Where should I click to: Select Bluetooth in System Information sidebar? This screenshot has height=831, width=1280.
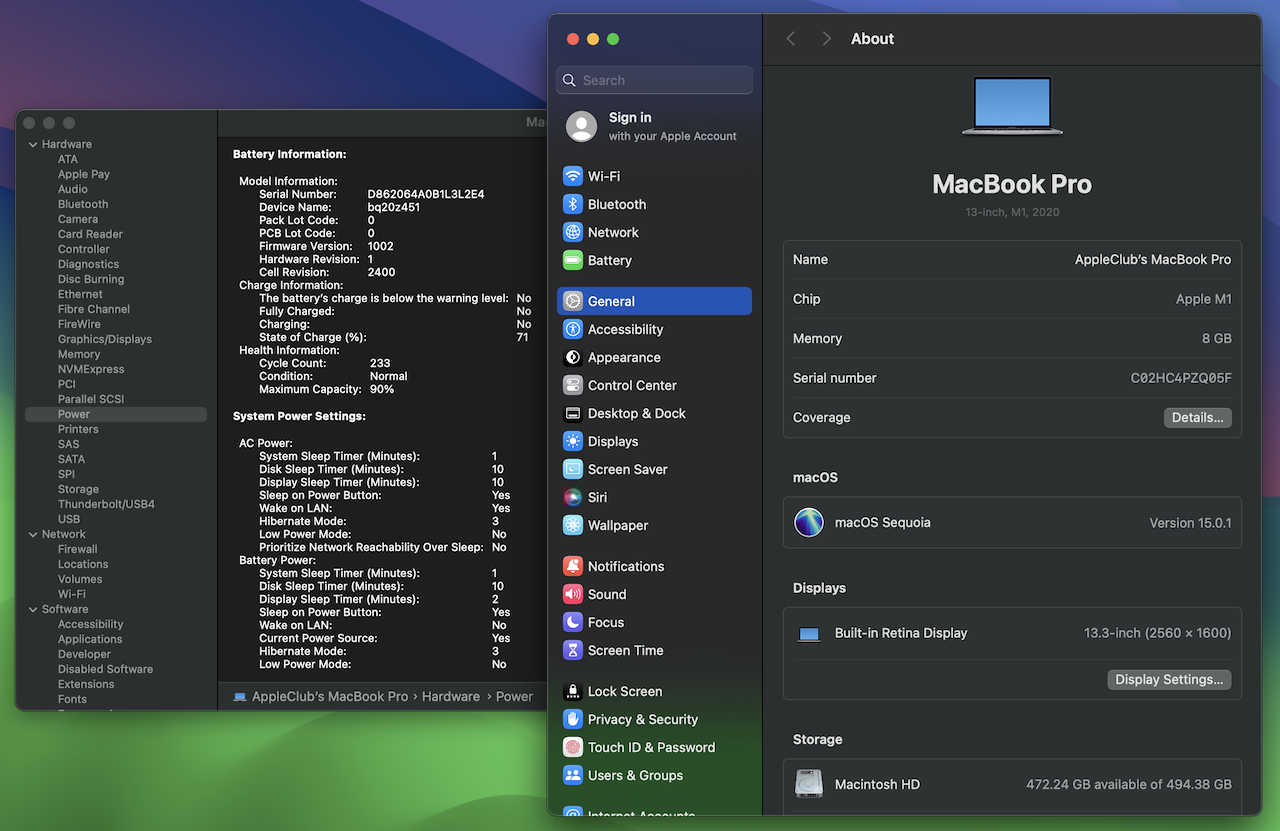coord(83,204)
